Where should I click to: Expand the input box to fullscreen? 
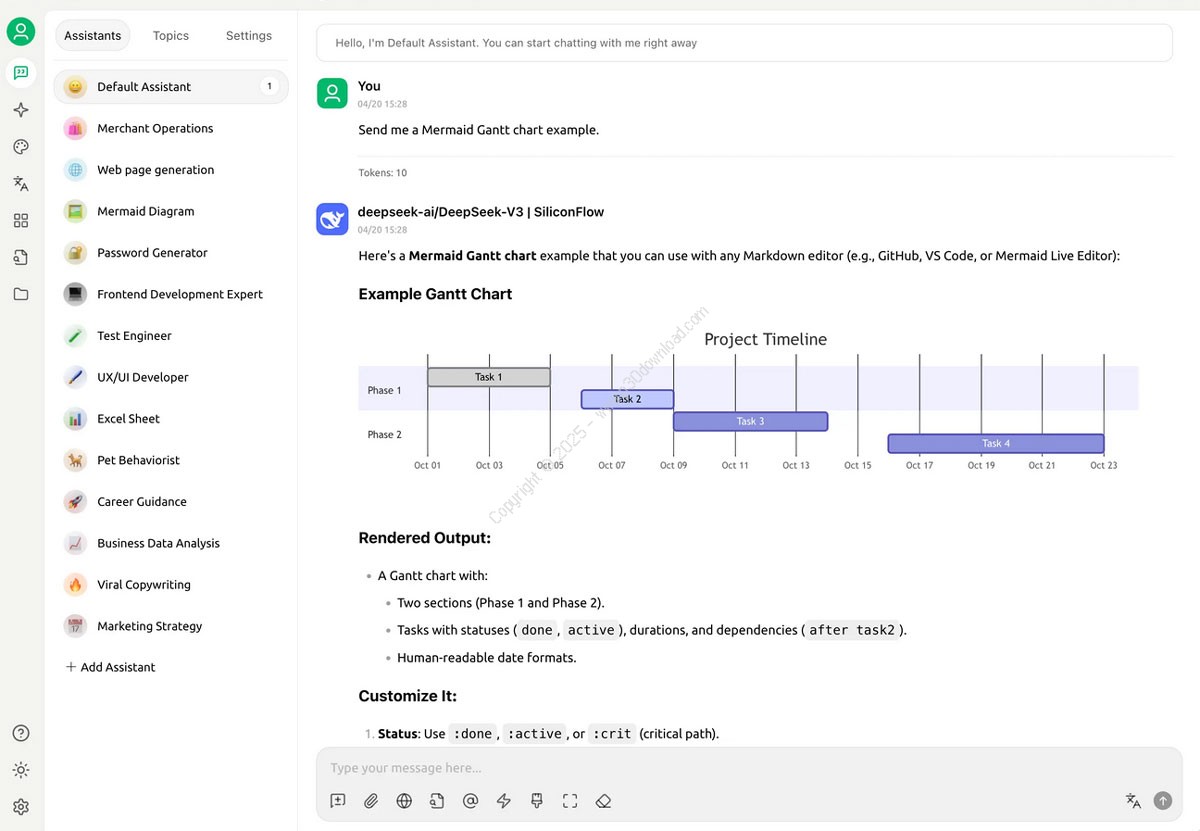(570, 801)
